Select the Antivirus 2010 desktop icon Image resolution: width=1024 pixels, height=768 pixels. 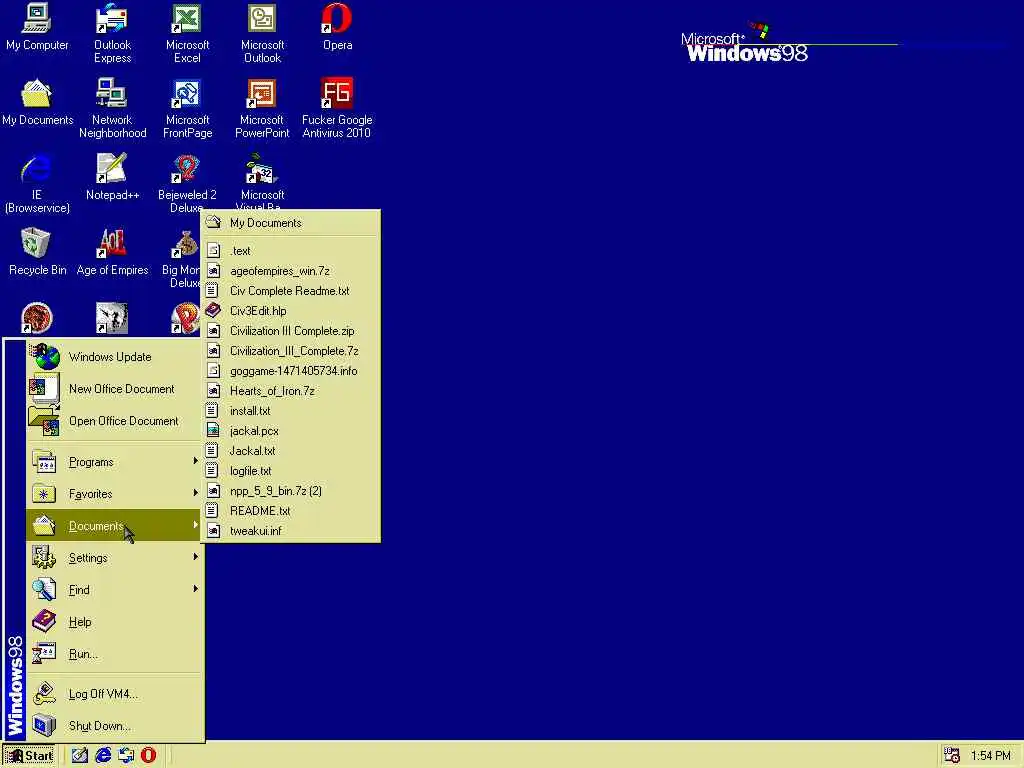pyautogui.click(x=337, y=108)
